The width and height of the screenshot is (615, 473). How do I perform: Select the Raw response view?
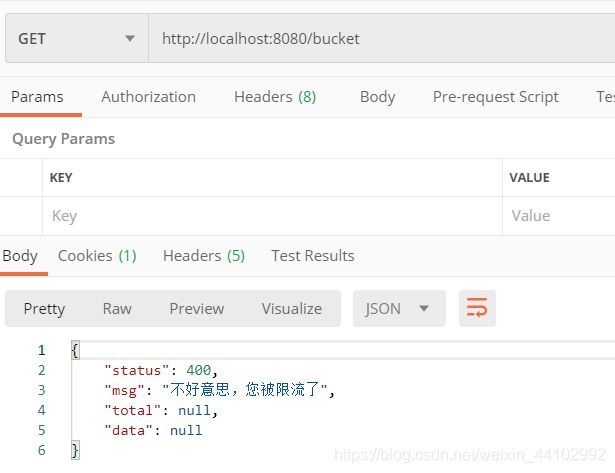(x=117, y=309)
